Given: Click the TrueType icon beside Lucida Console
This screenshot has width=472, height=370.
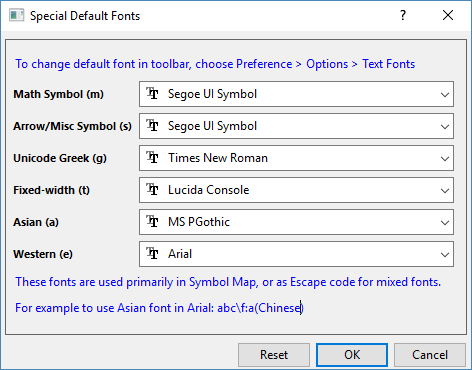Looking at the screenshot, I should click(x=152, y=189).
